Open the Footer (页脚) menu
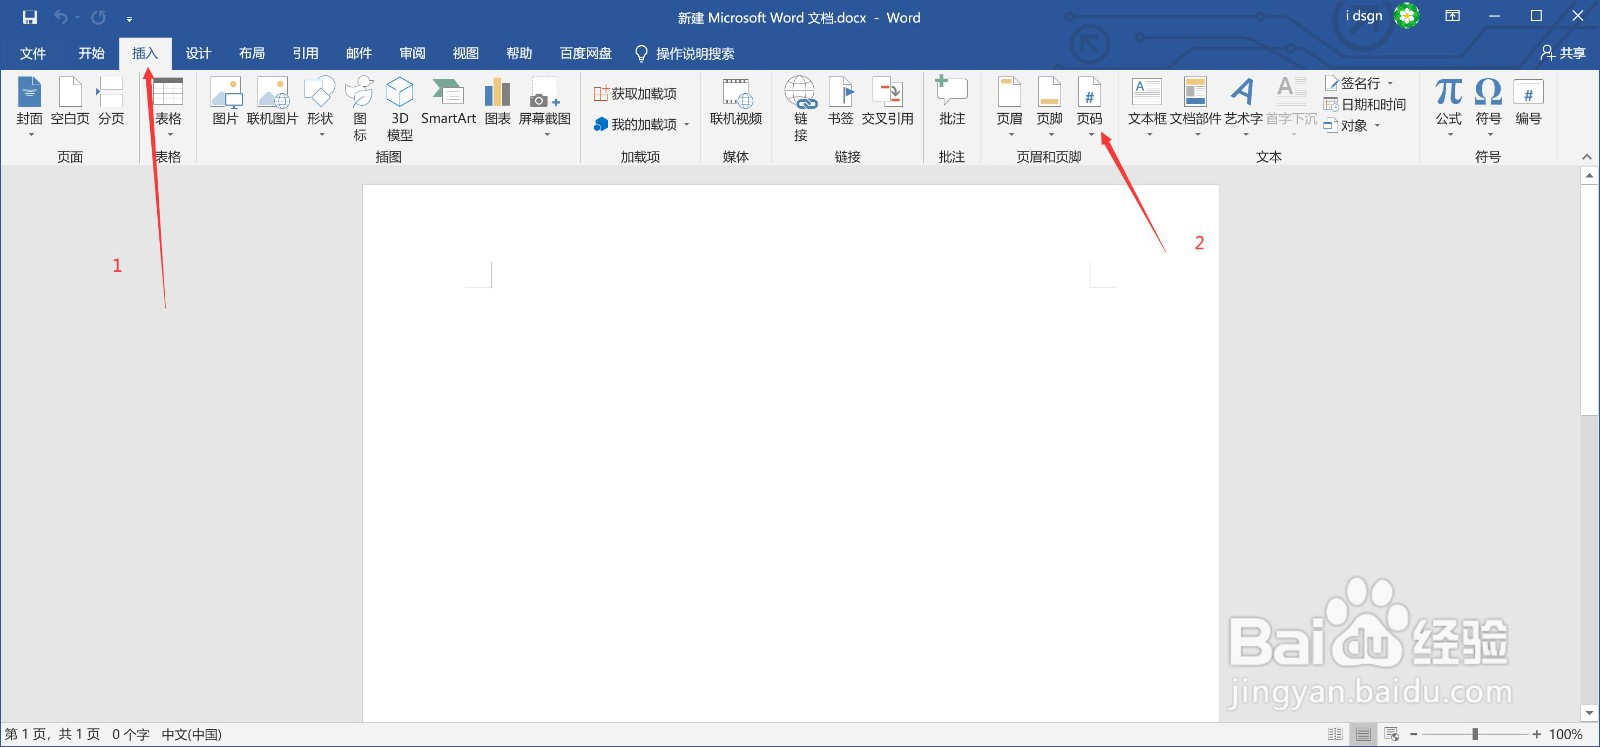 point(1050,106)
